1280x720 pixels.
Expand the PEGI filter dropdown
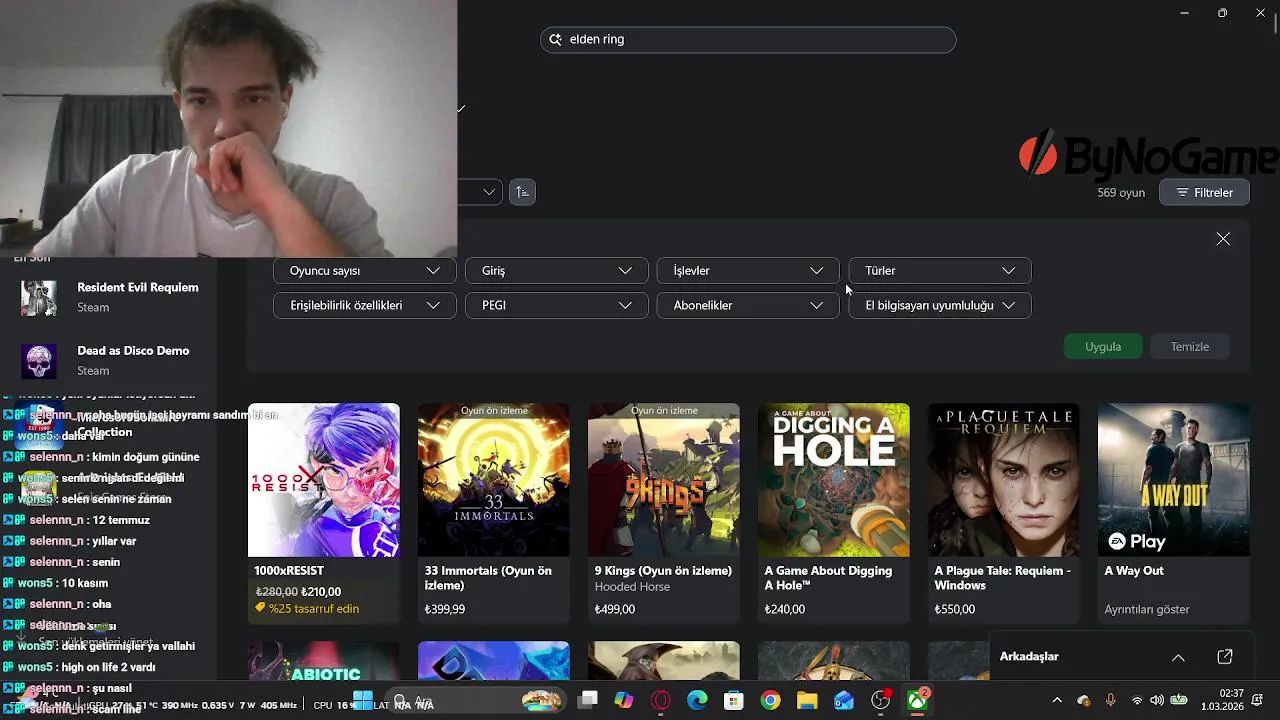pyautogui.click(x=556, y=305)
